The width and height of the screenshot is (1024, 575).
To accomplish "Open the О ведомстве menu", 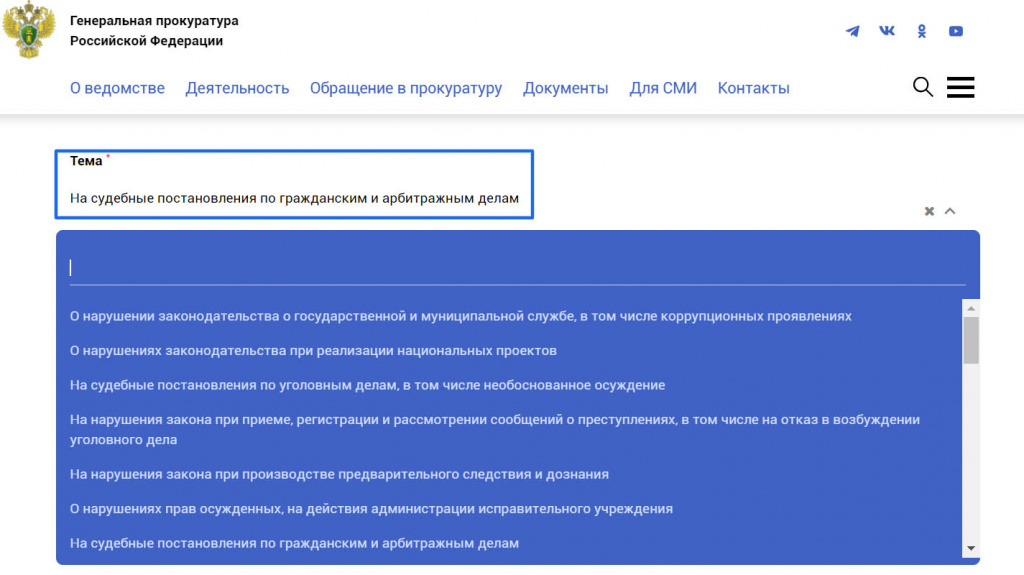I will coord(118,88).
